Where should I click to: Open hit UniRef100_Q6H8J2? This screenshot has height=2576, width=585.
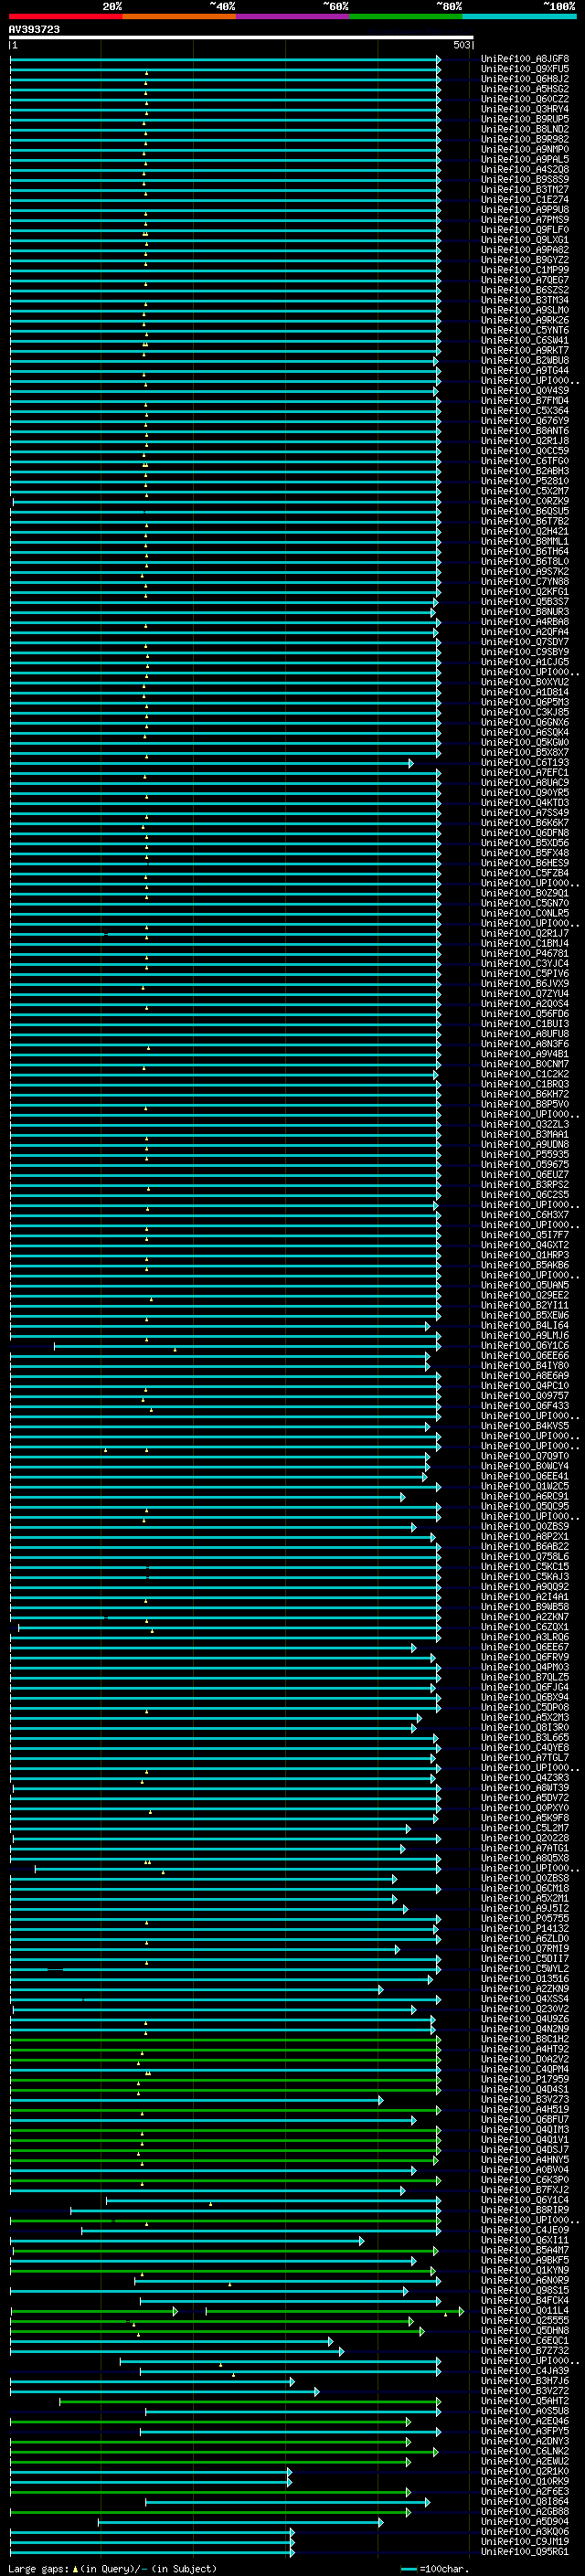[x=525, y=79]
